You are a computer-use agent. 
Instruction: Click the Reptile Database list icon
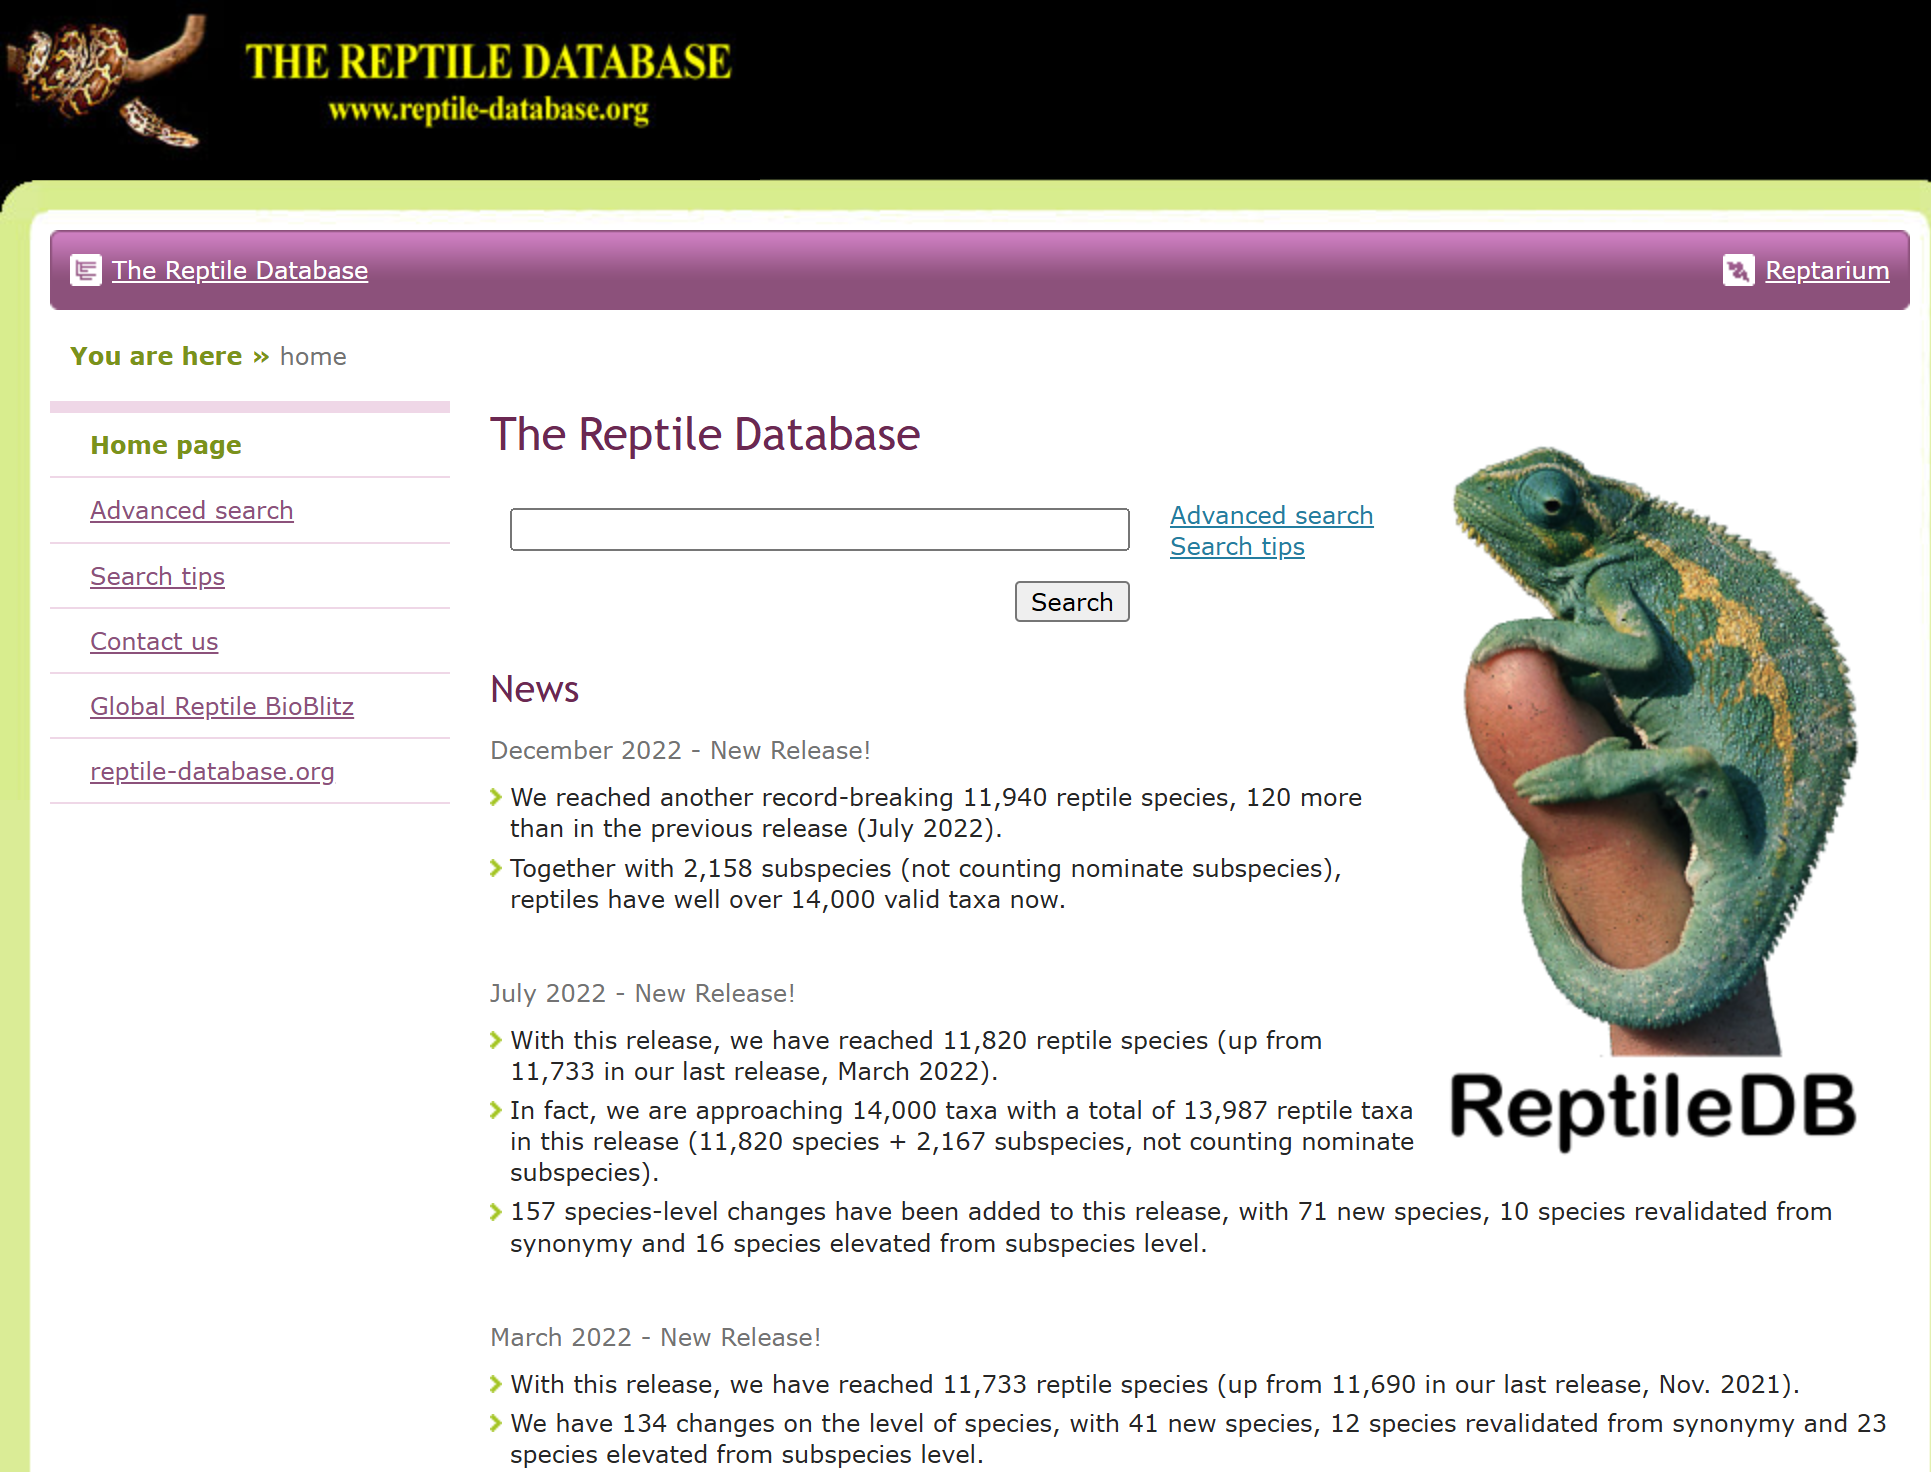(86, 270)
